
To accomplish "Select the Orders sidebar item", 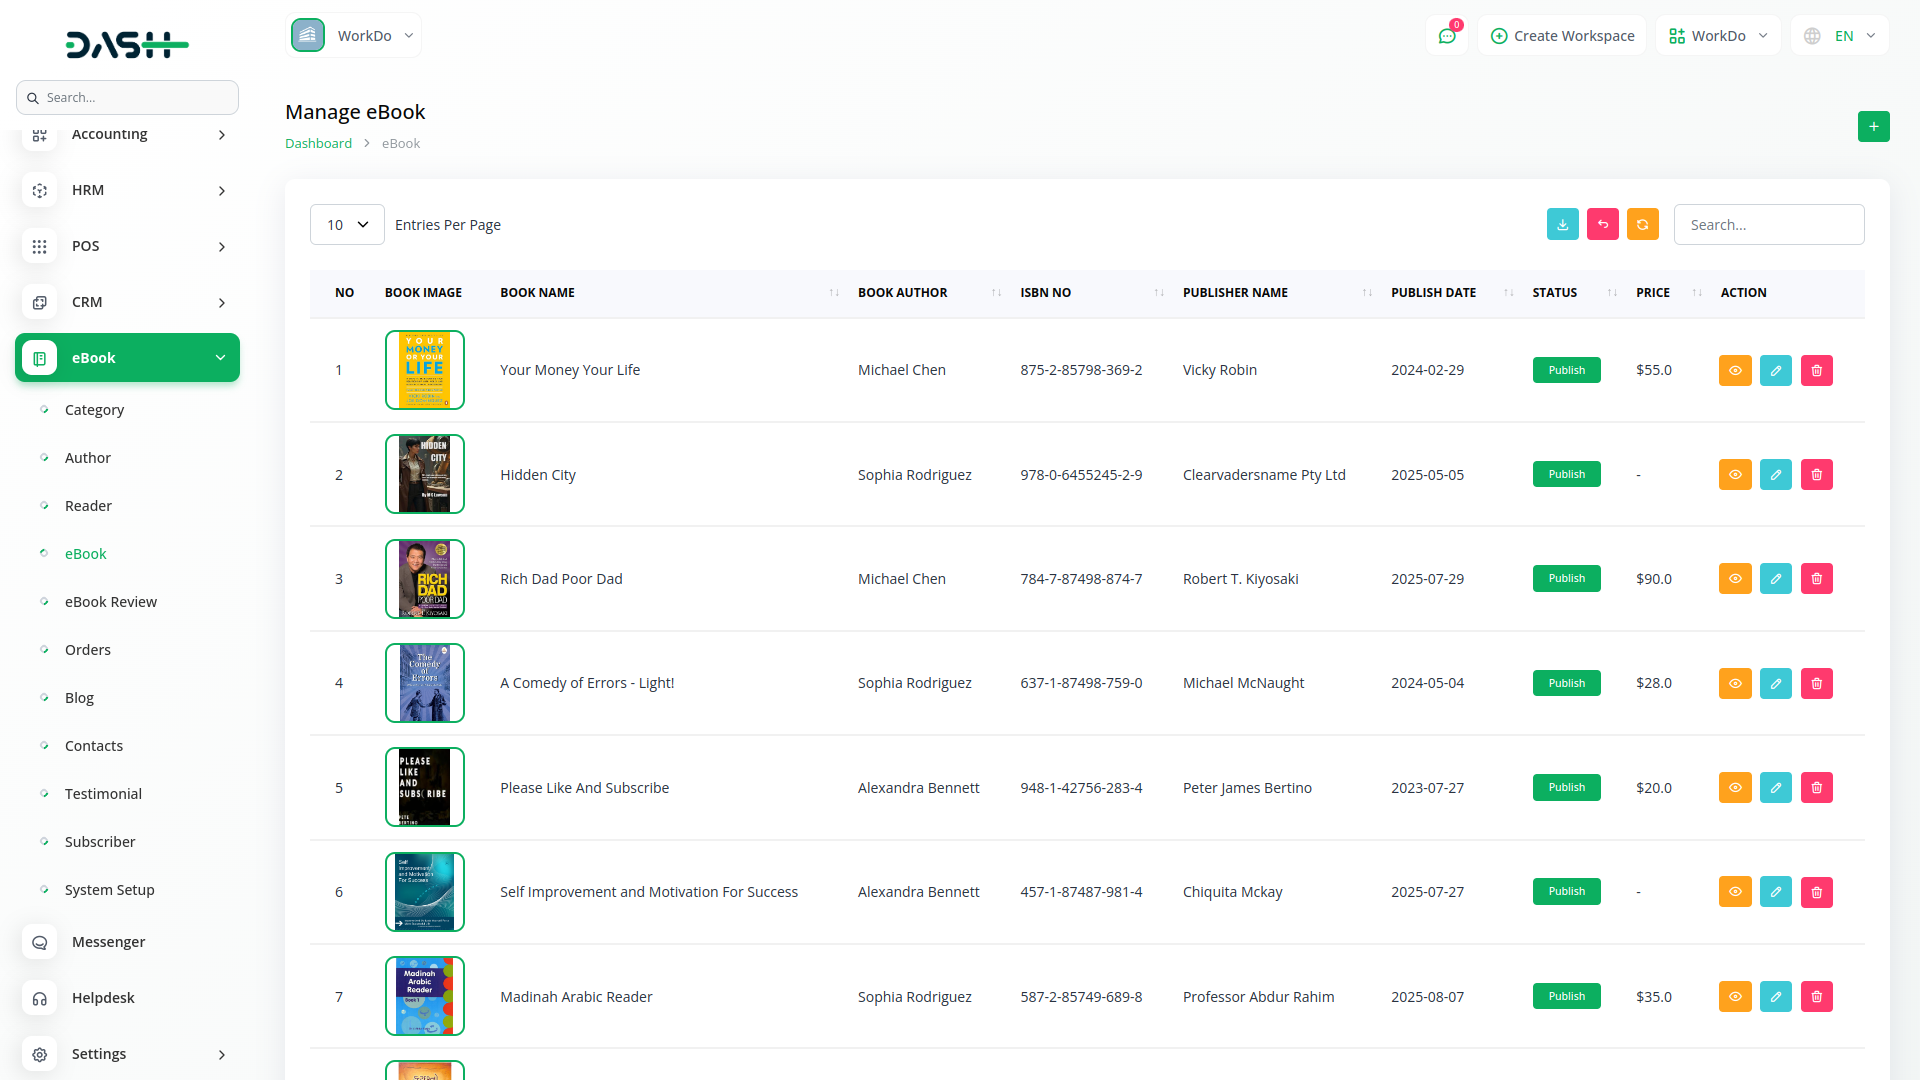I will [x=88, y=650].
